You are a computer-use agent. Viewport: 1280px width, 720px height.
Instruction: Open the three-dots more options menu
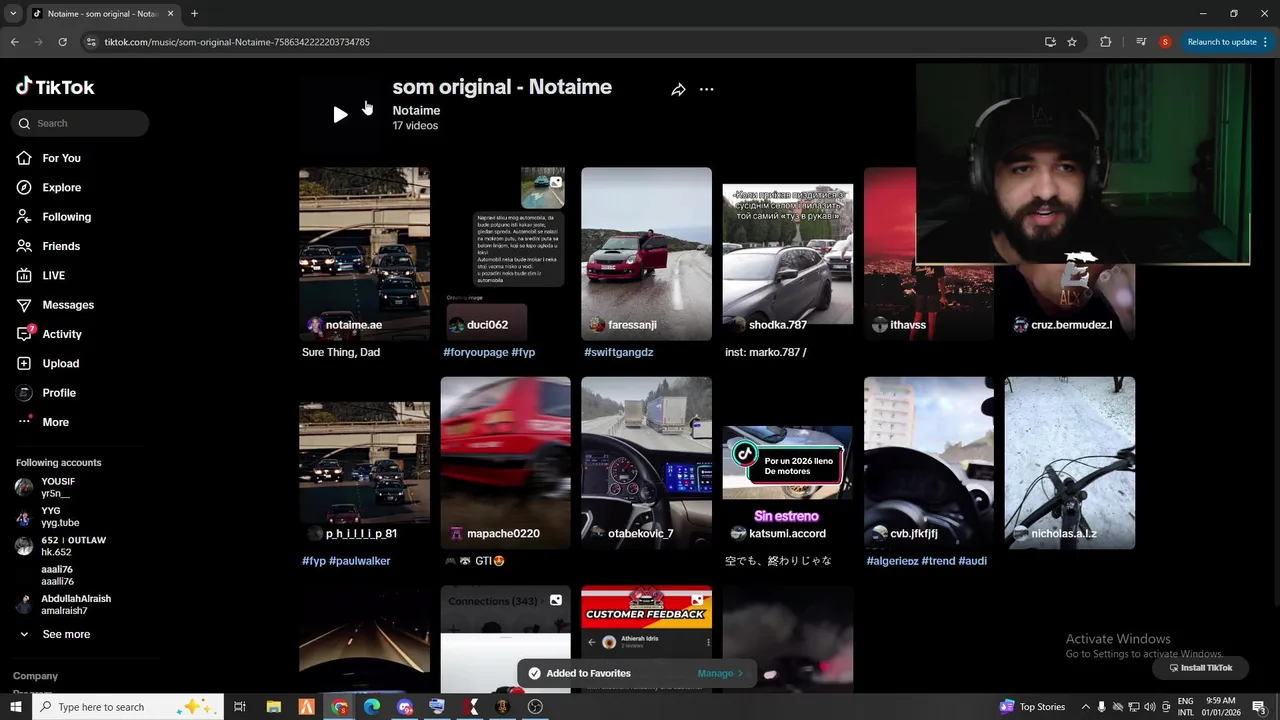coord(706,90)
